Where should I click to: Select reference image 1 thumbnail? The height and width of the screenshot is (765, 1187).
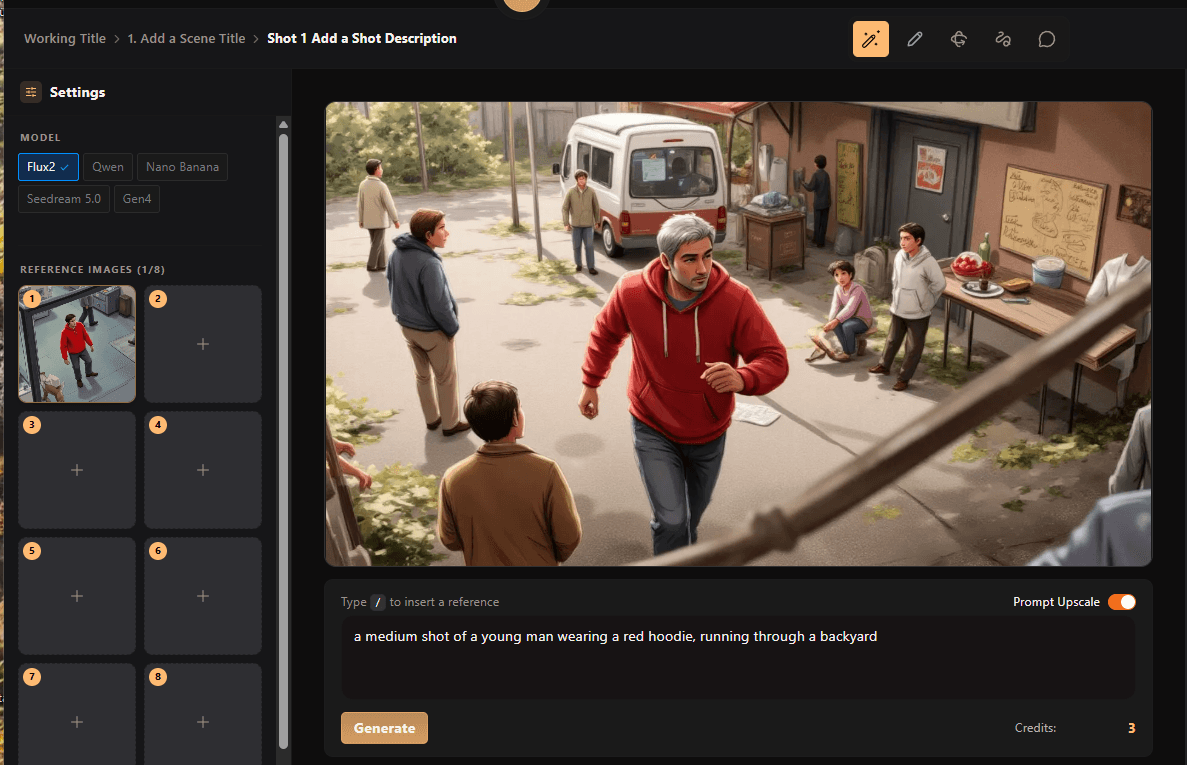click(x=77, y=344)
